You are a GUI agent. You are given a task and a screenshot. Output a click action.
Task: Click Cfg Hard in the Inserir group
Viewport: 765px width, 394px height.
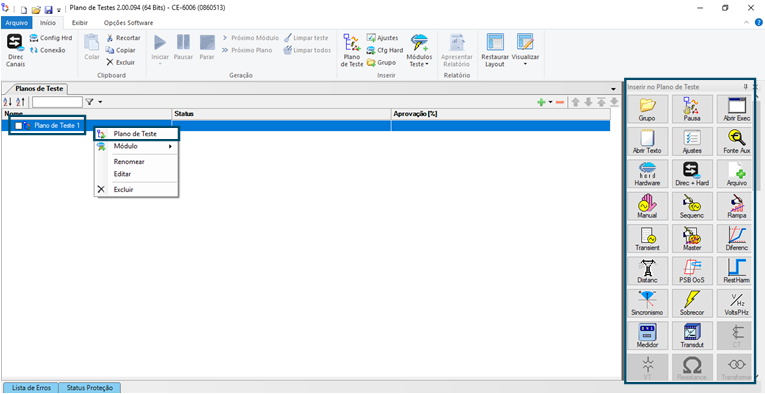click(384, 50)
